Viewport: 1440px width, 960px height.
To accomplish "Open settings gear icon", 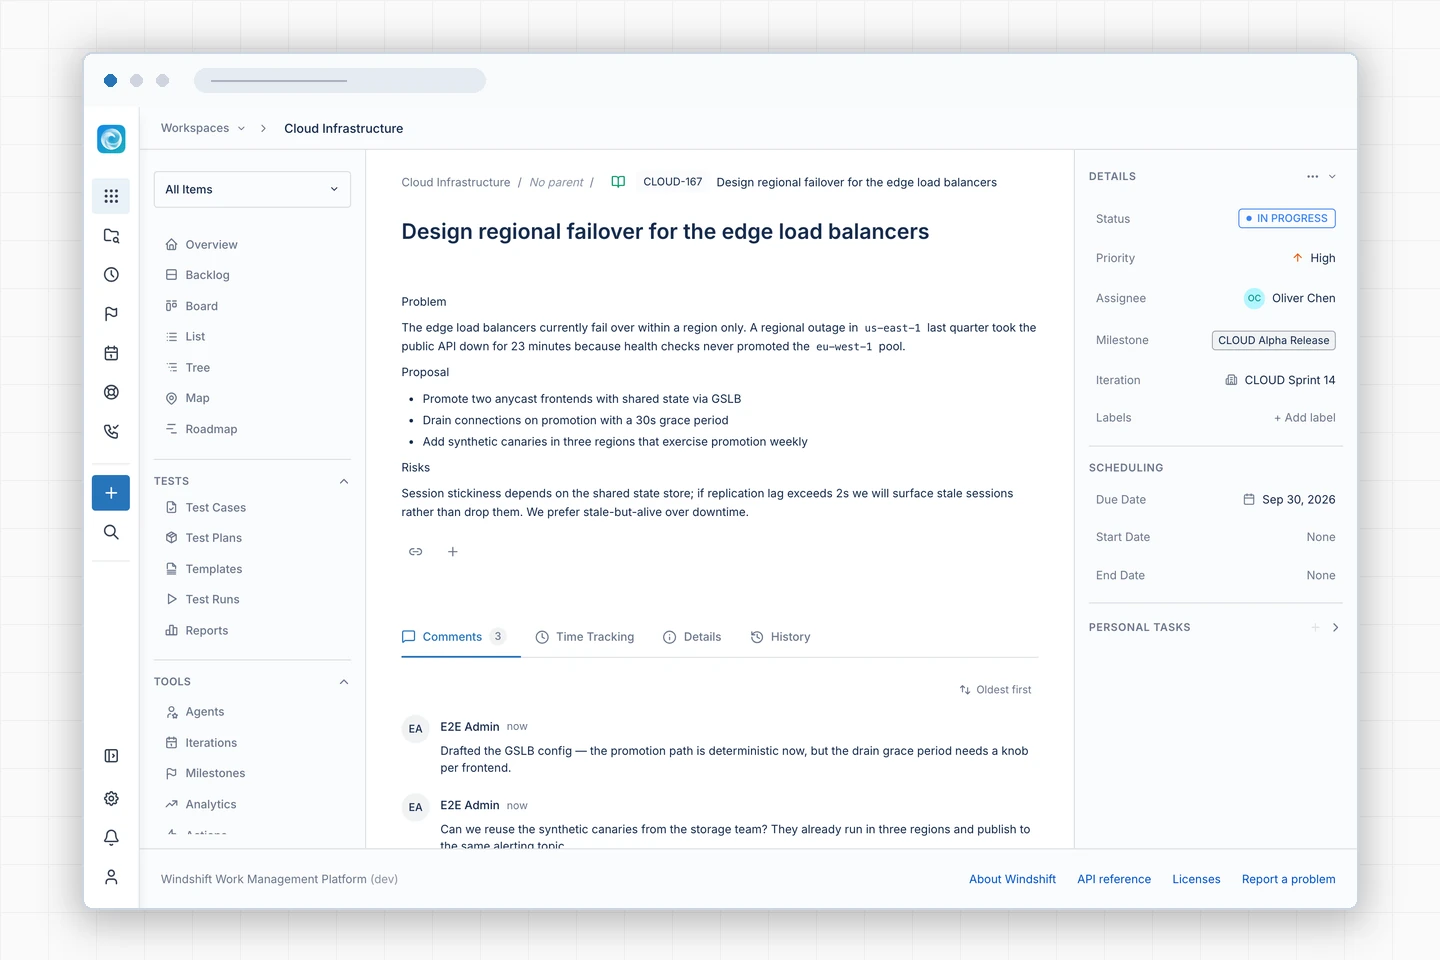I will (111, 798).
